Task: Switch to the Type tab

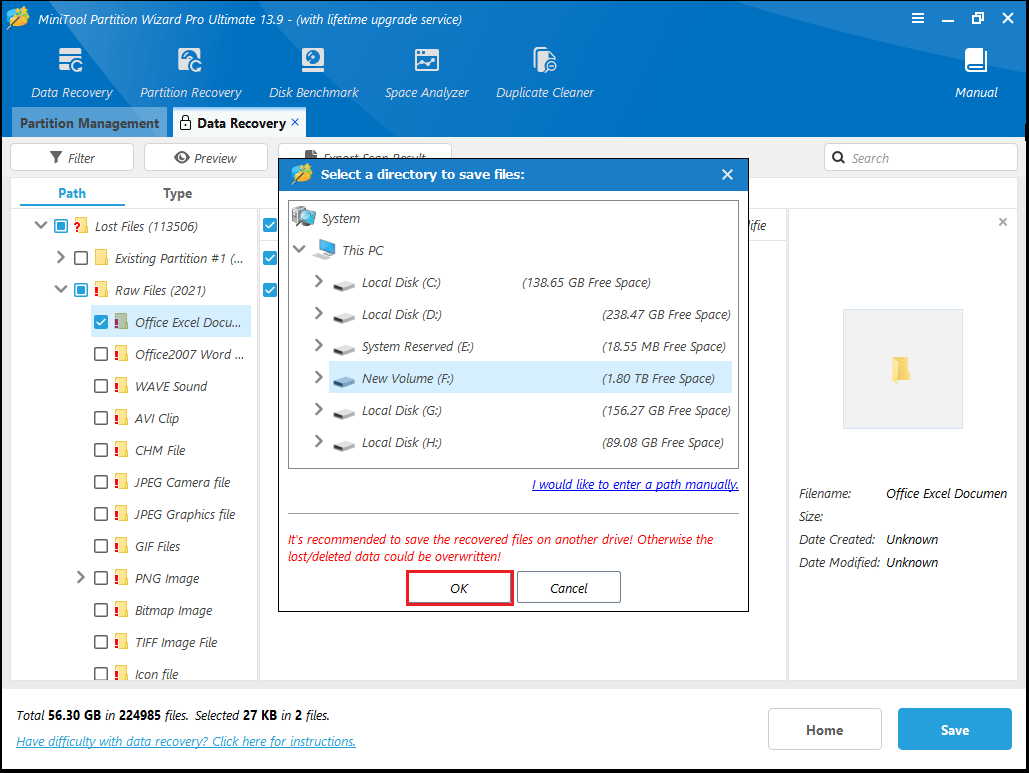Action: pos(177,194)
